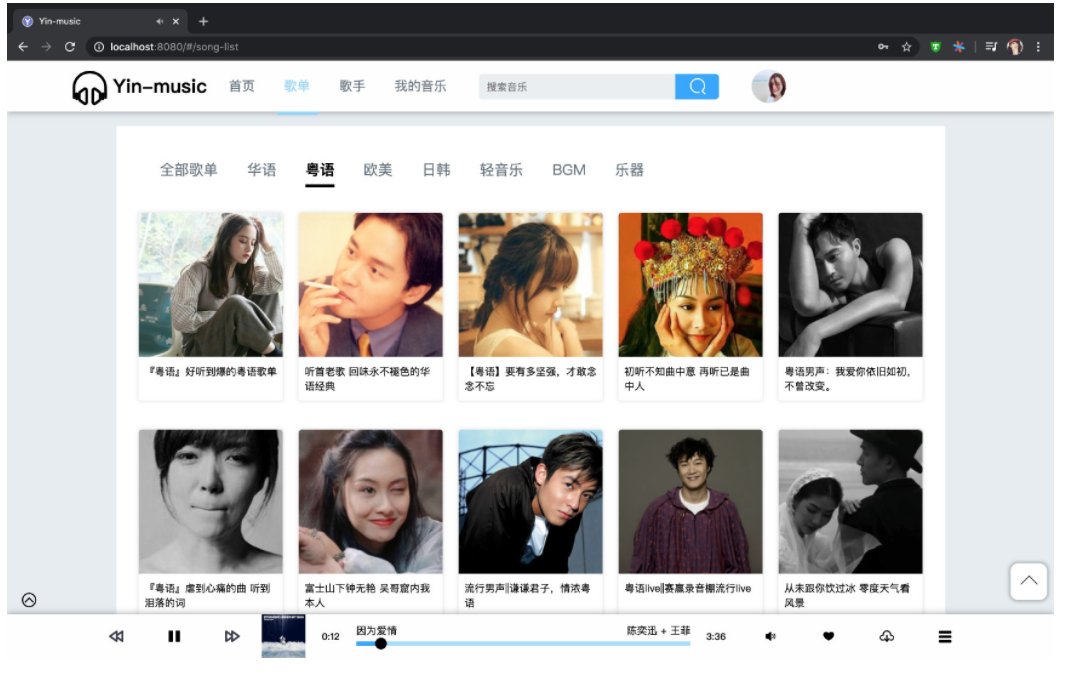The width and height of the screenshot is (1072, 681).
Task: Select 歌单 in the top navigation
Action: tap(297, 86)
